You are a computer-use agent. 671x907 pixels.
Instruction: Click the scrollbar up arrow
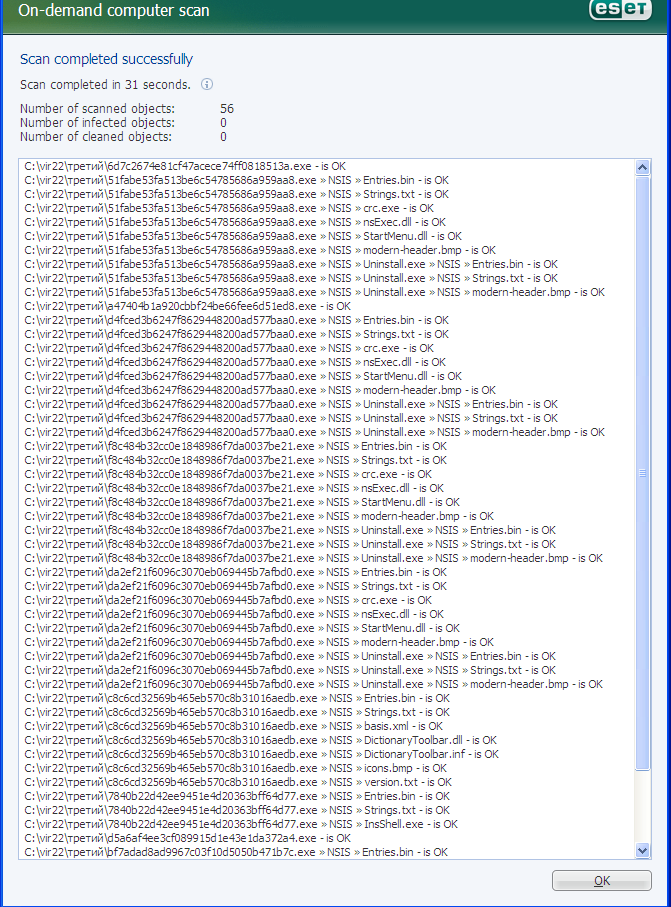tap(643, 168)
